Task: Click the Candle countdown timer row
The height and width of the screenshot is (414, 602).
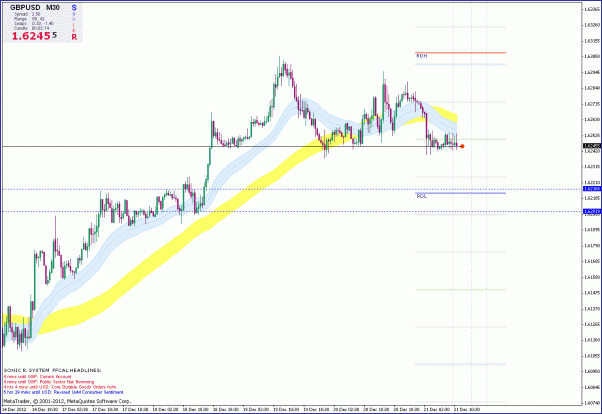Action: point(31,28)
